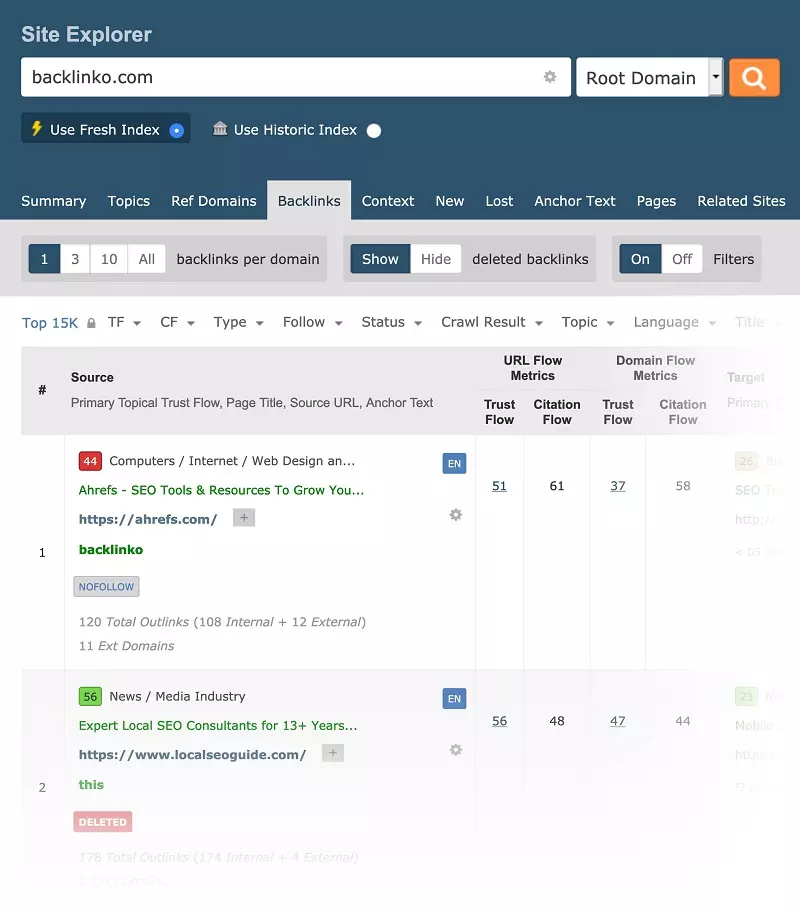Click the red 44 topical trust flow badge
This screenshot has width=800, height=910.
[x=90, y=461]
